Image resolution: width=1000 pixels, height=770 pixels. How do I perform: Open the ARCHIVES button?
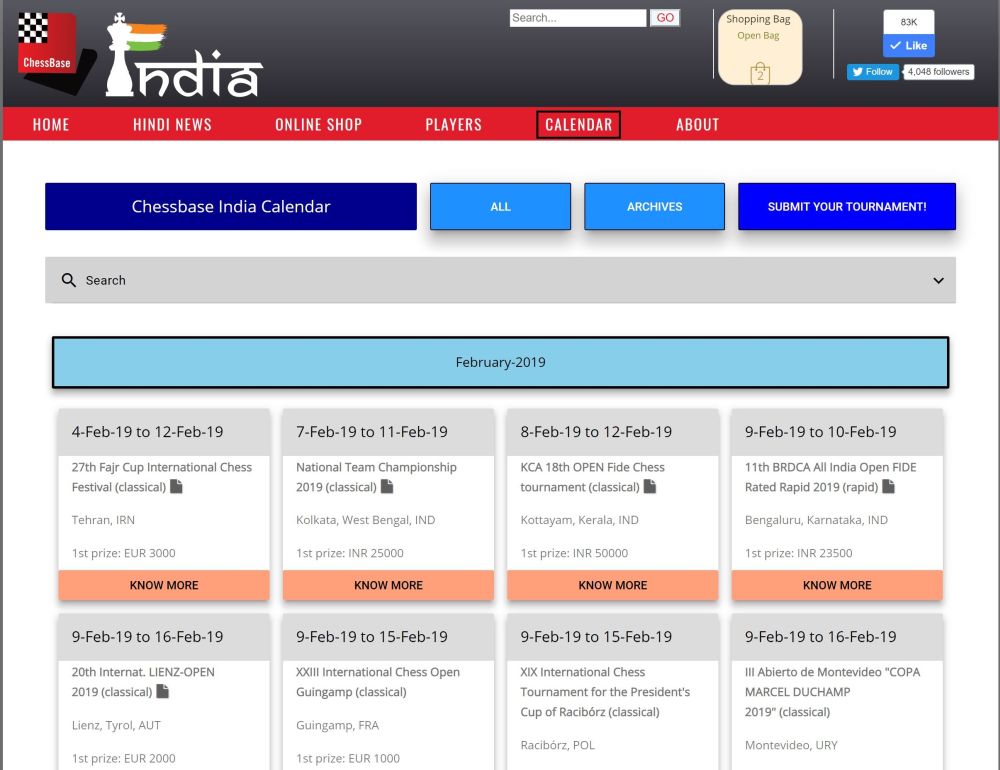(x=654, y=207)
